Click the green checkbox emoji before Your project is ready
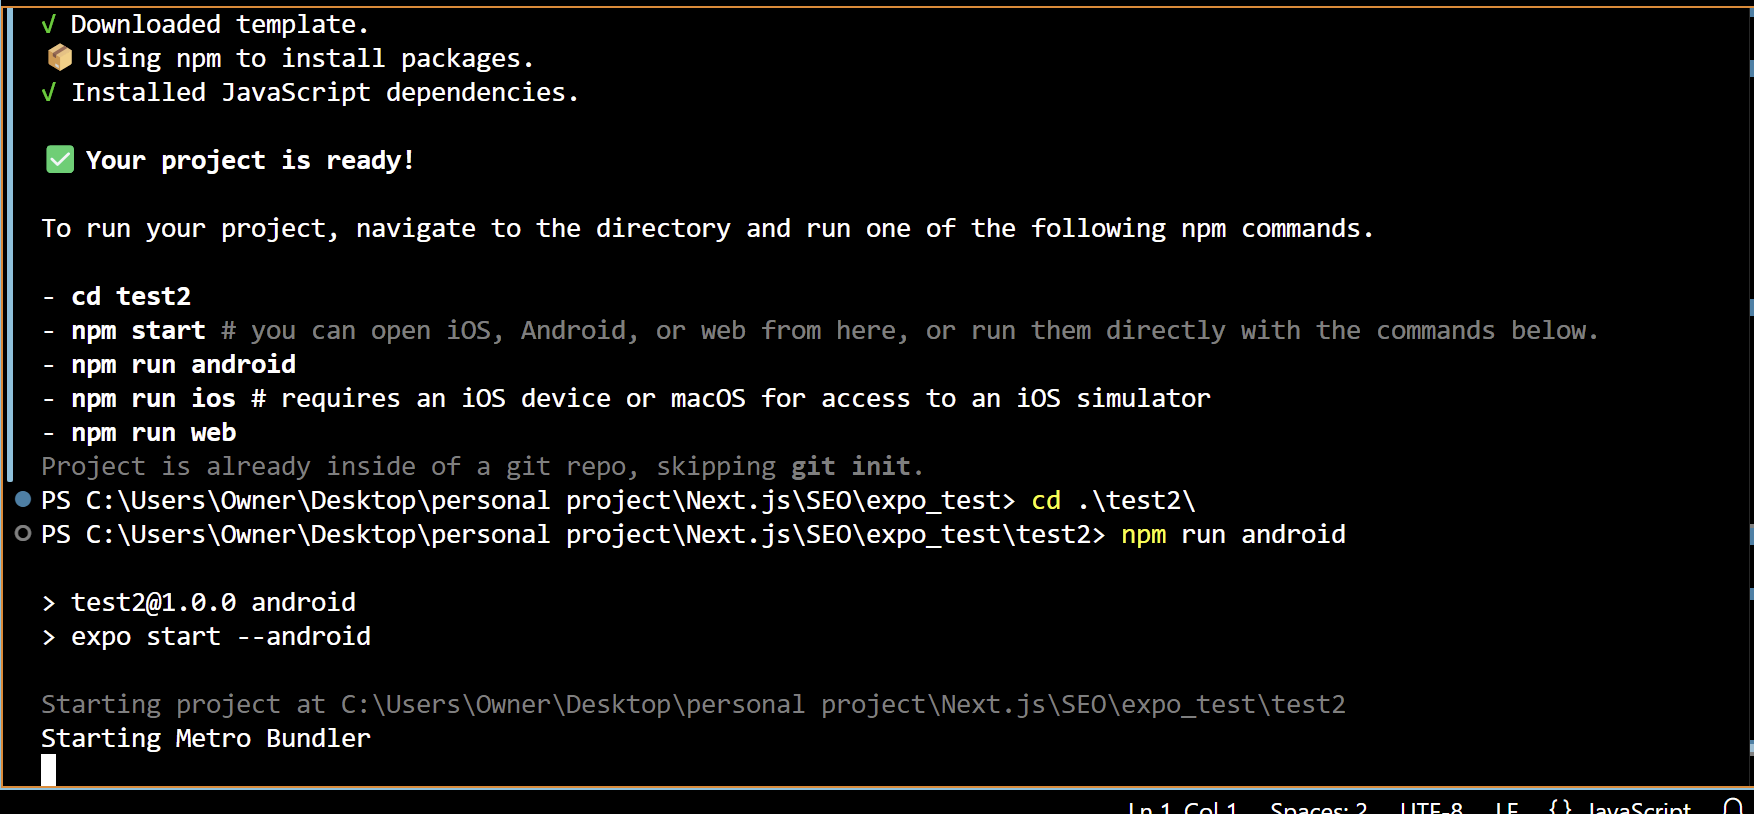Image resolution: width=1754 pixels, height=814 pixels. pos(60,159)
